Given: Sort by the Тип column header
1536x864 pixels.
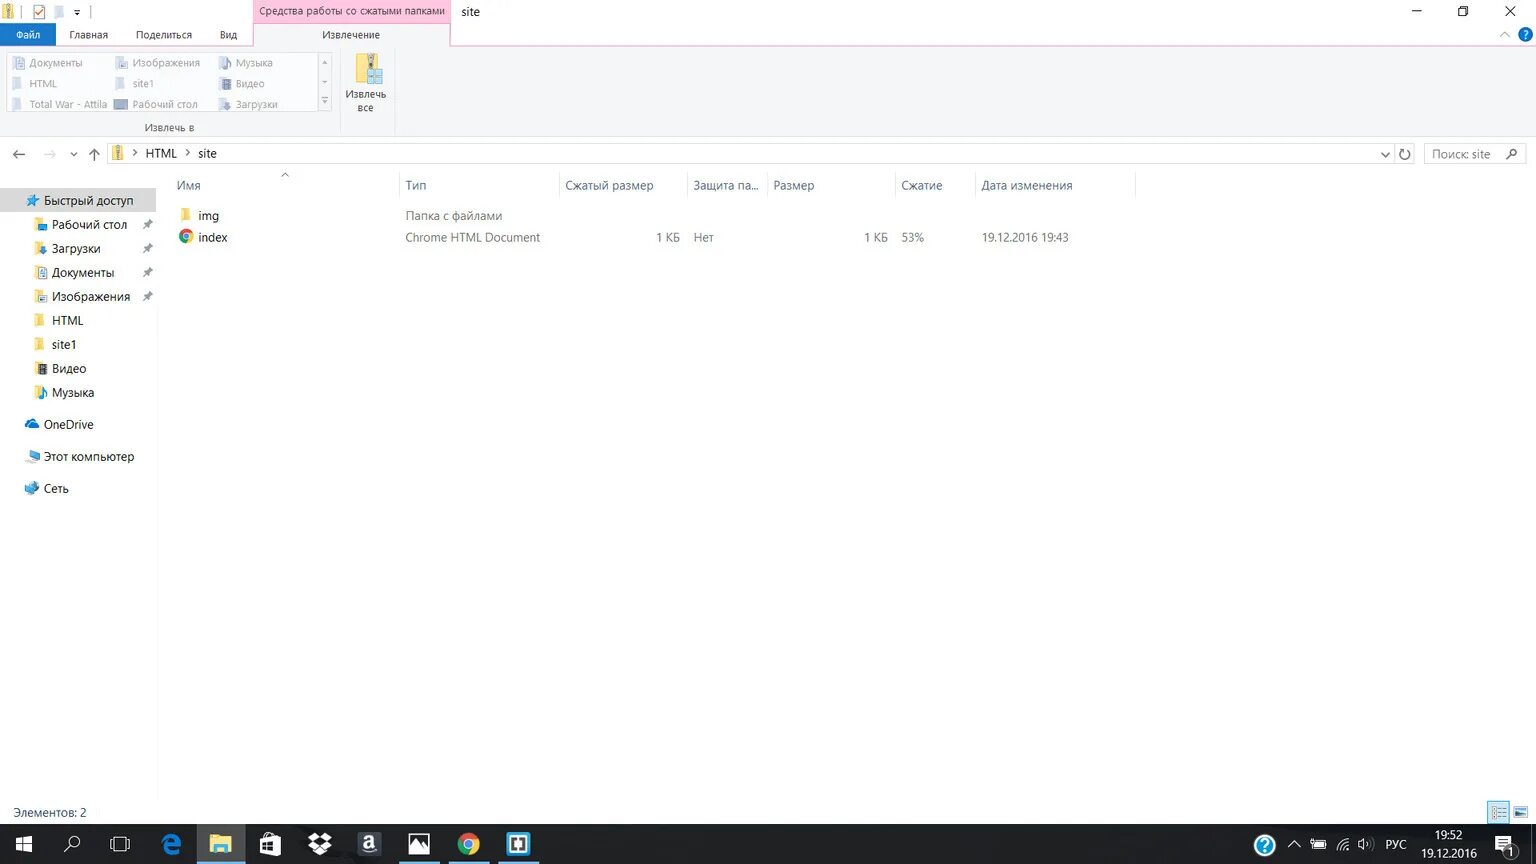Looking at the screenshot, I should tap(416, 185).
